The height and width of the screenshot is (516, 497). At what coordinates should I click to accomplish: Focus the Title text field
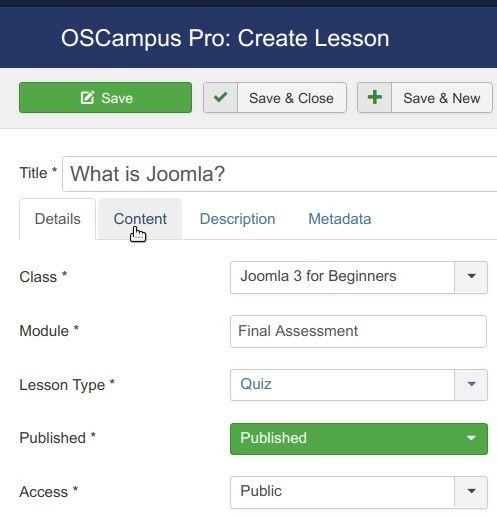pyautogui.click(x=279, y=174)
